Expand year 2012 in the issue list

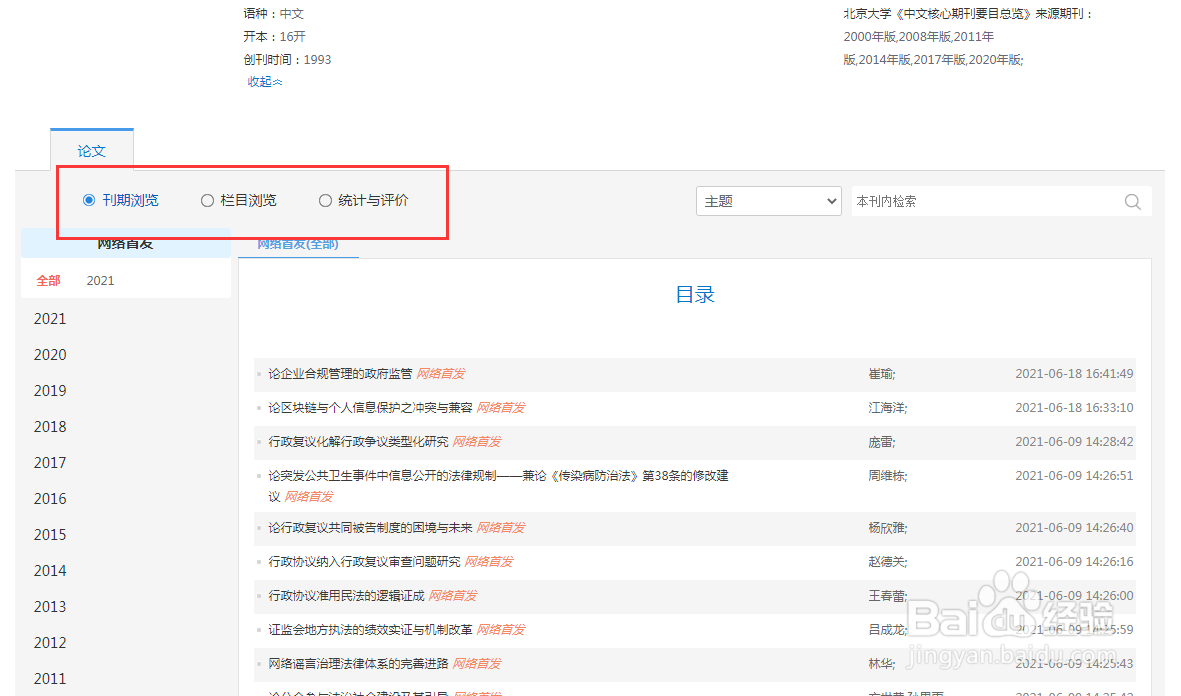50,643
